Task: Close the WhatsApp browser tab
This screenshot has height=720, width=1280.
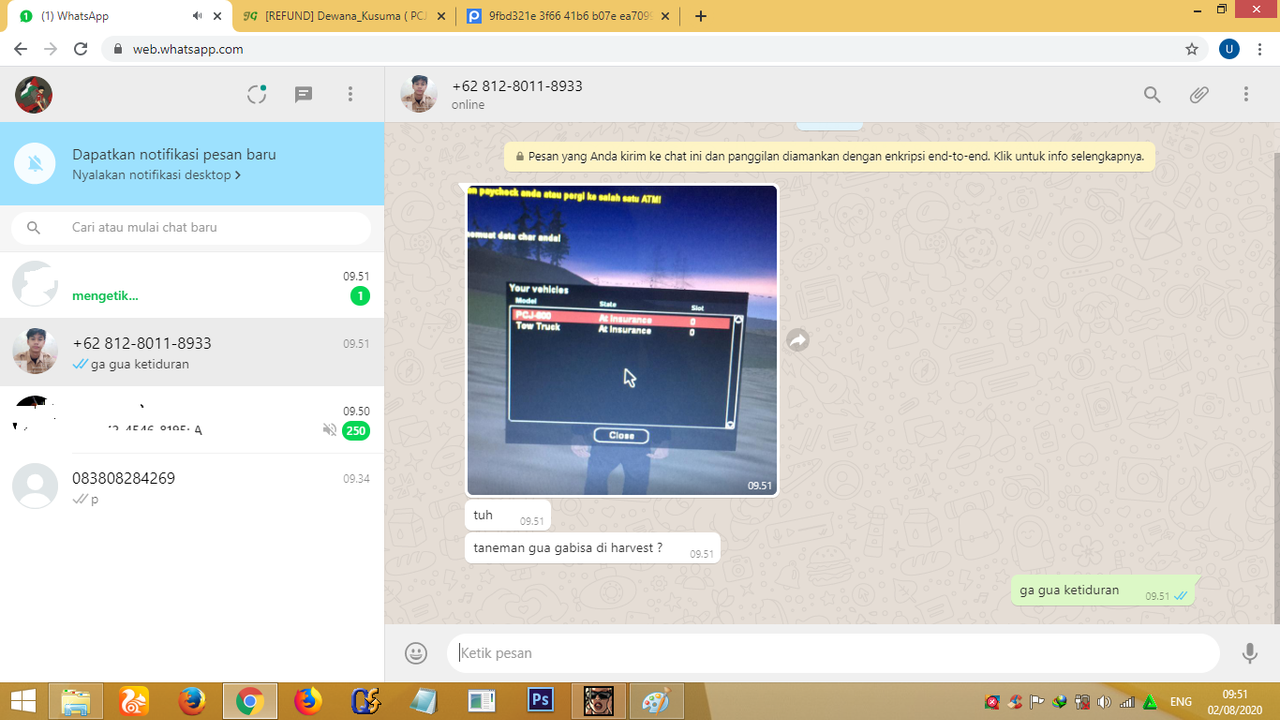Action: tap(216, 16)
